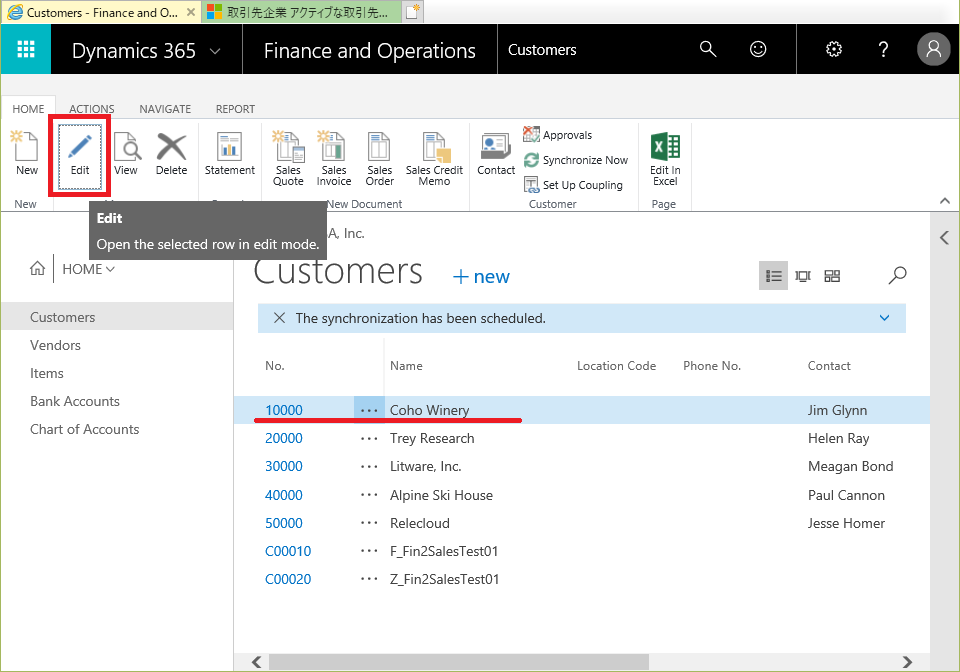Open customer number C00020 link
This screenshot has height=672, width=960.
tap(288, 580)
